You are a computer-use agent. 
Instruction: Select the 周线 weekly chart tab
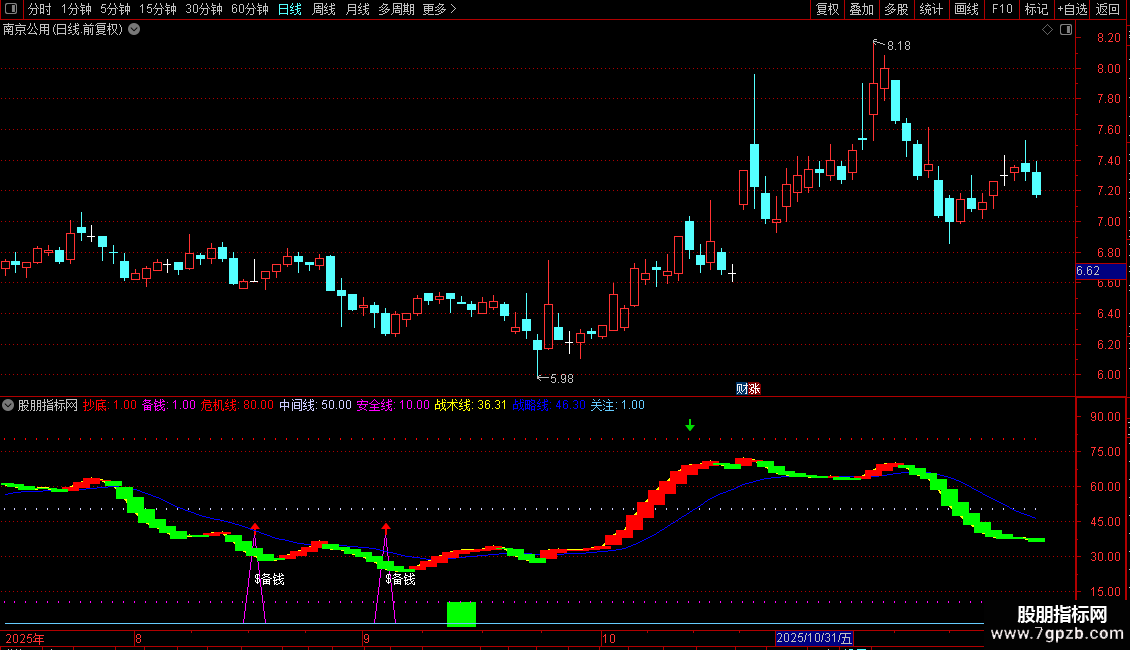pos(324,9)
